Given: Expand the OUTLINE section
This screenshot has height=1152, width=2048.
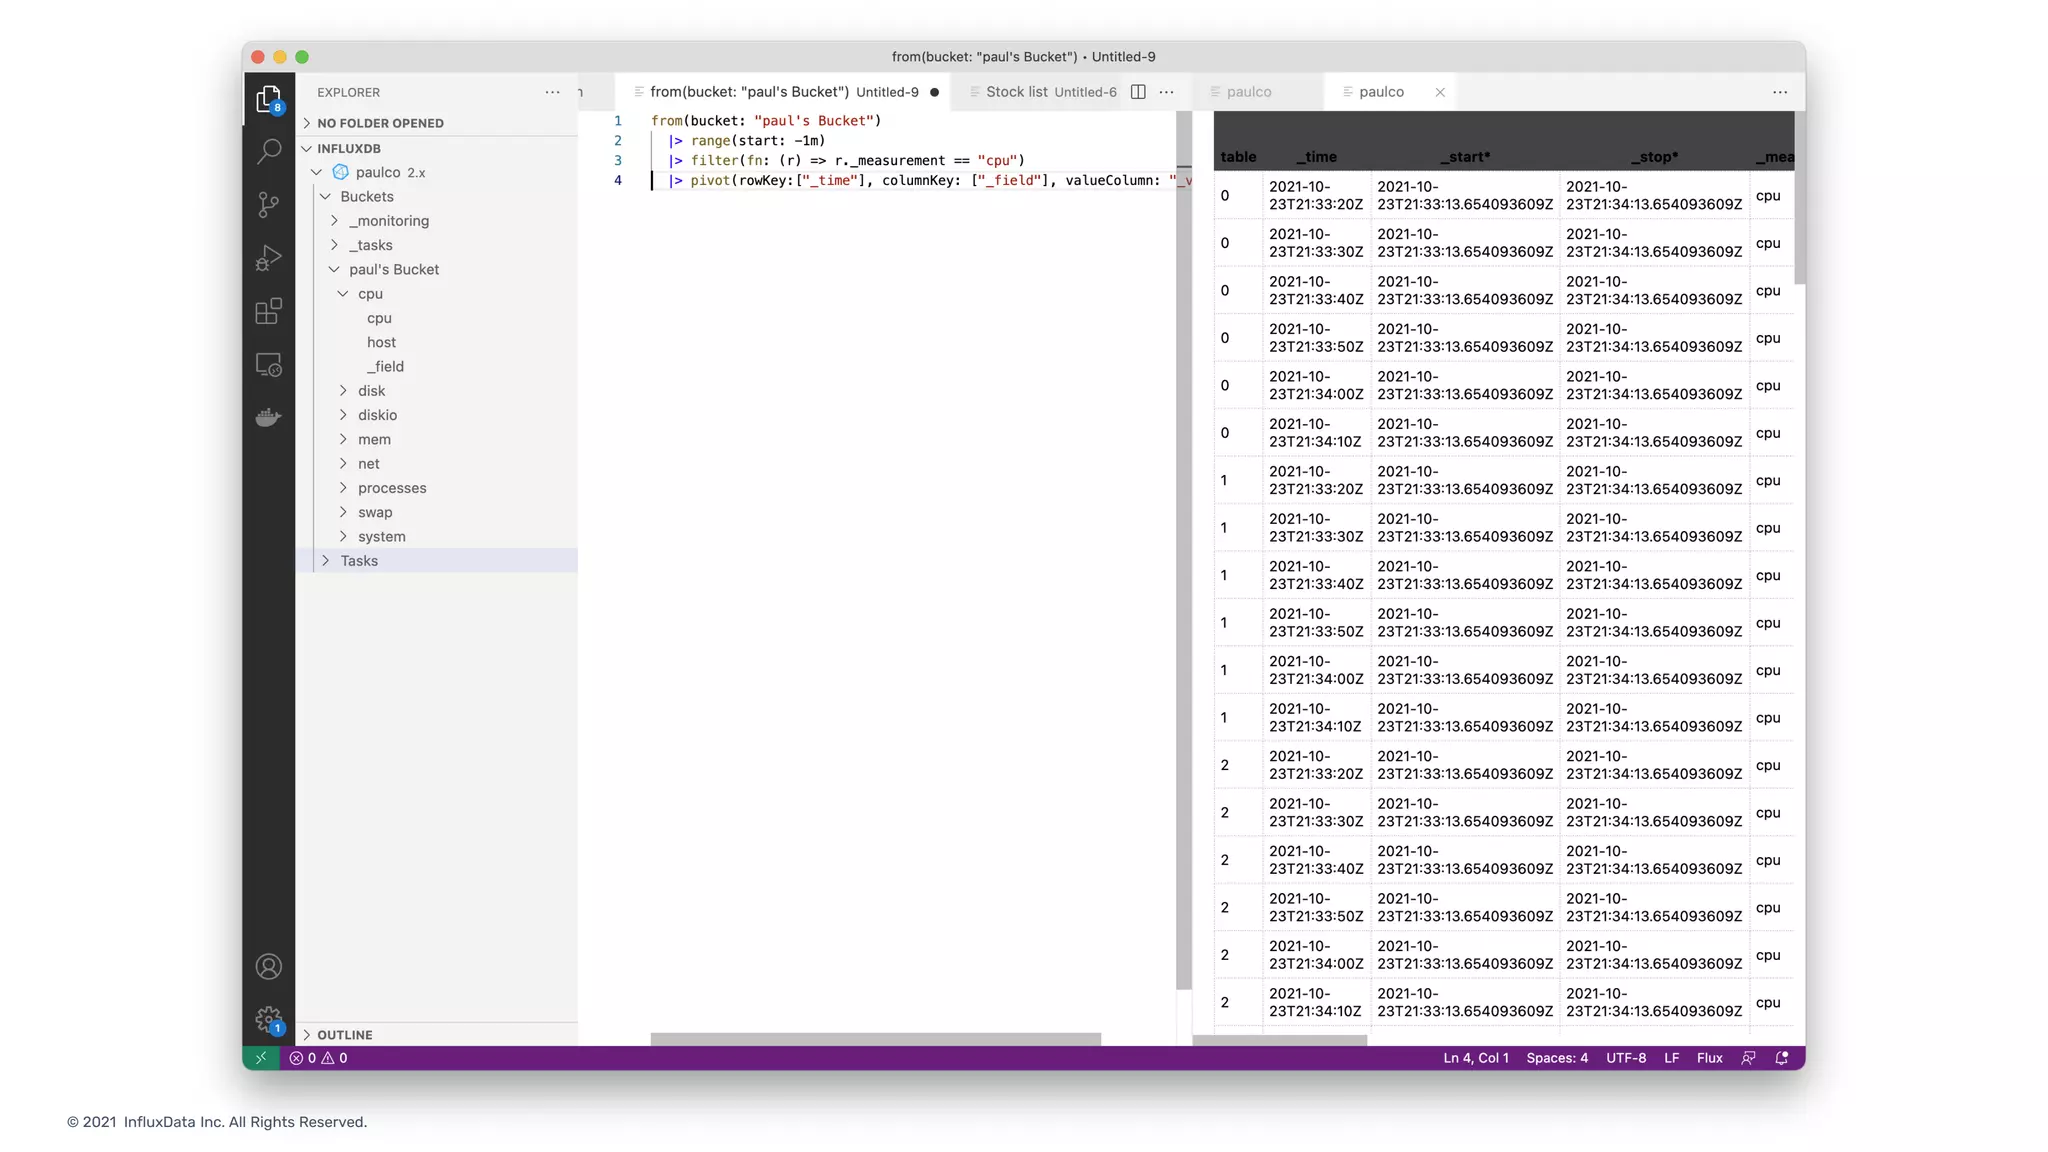Looking at the screenshot, I should (x=344, y=1035).
